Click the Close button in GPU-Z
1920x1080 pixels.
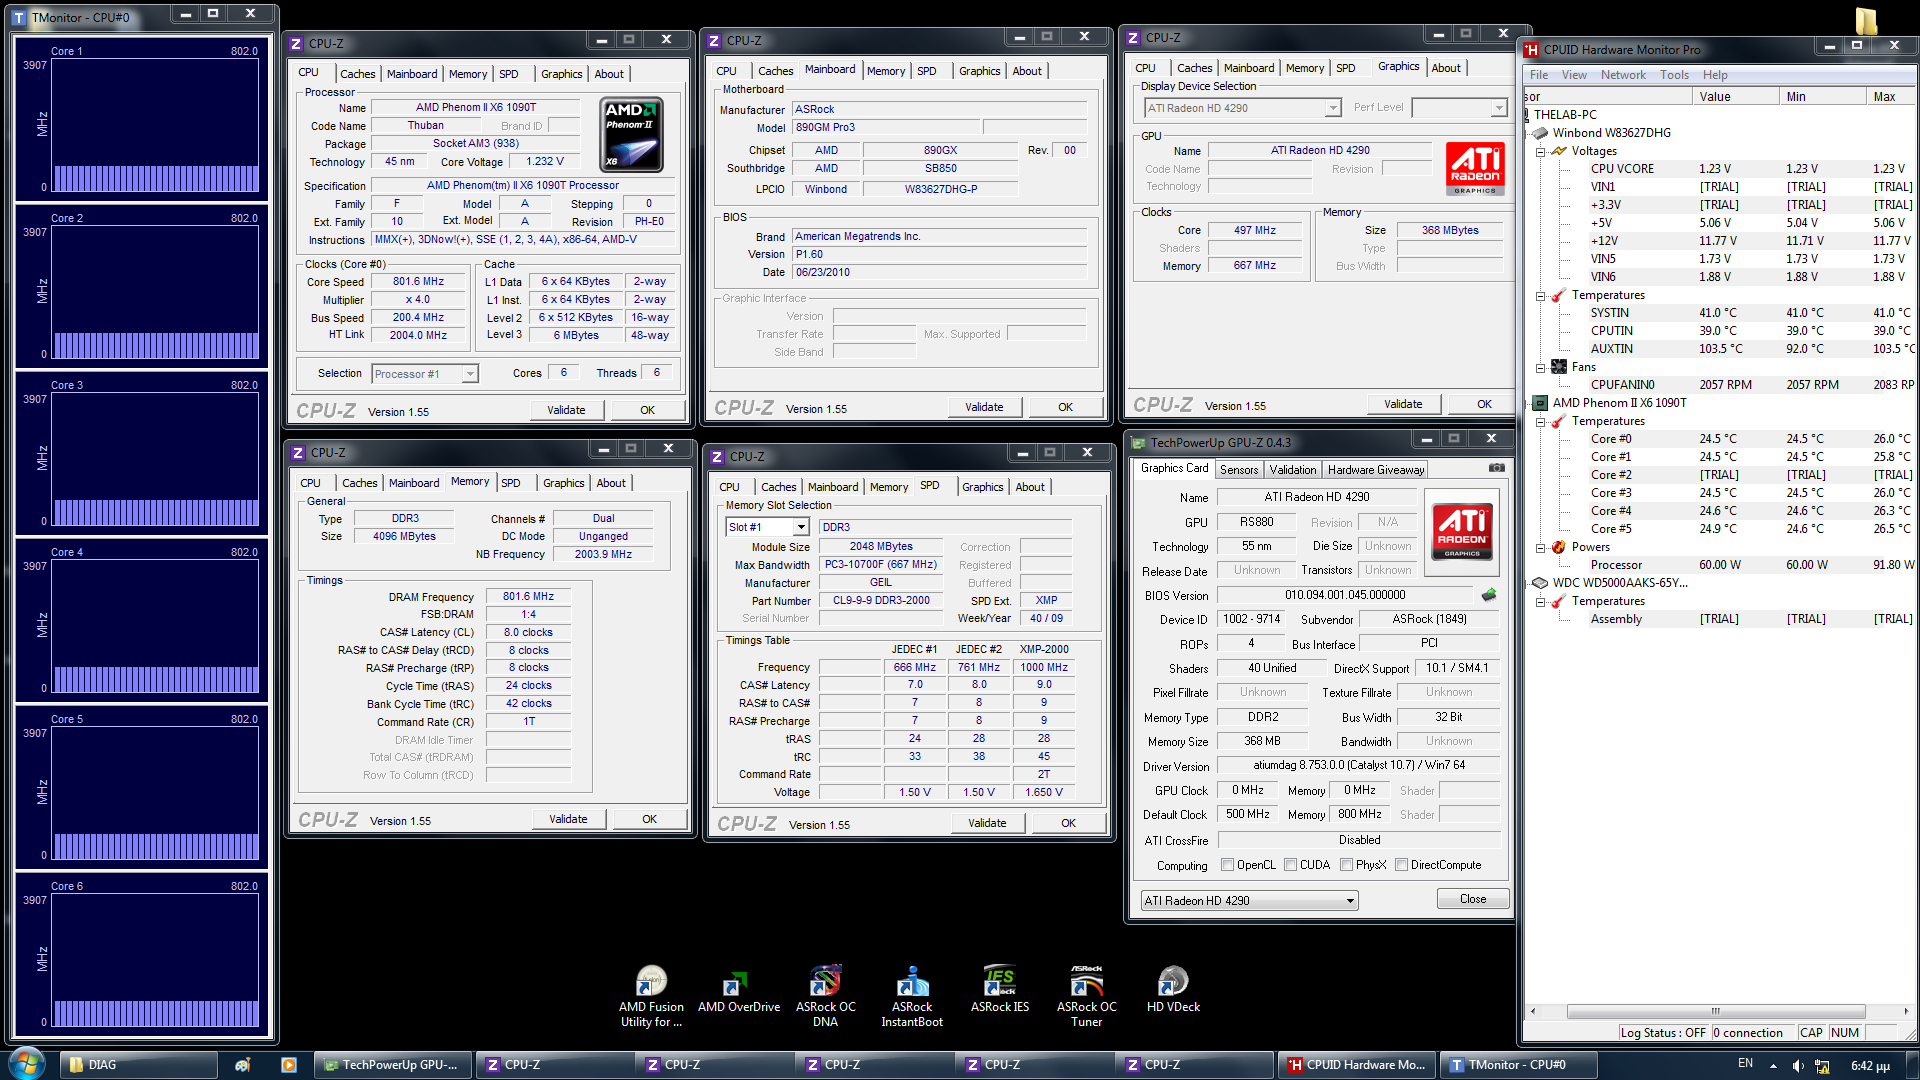[1472, 899]
